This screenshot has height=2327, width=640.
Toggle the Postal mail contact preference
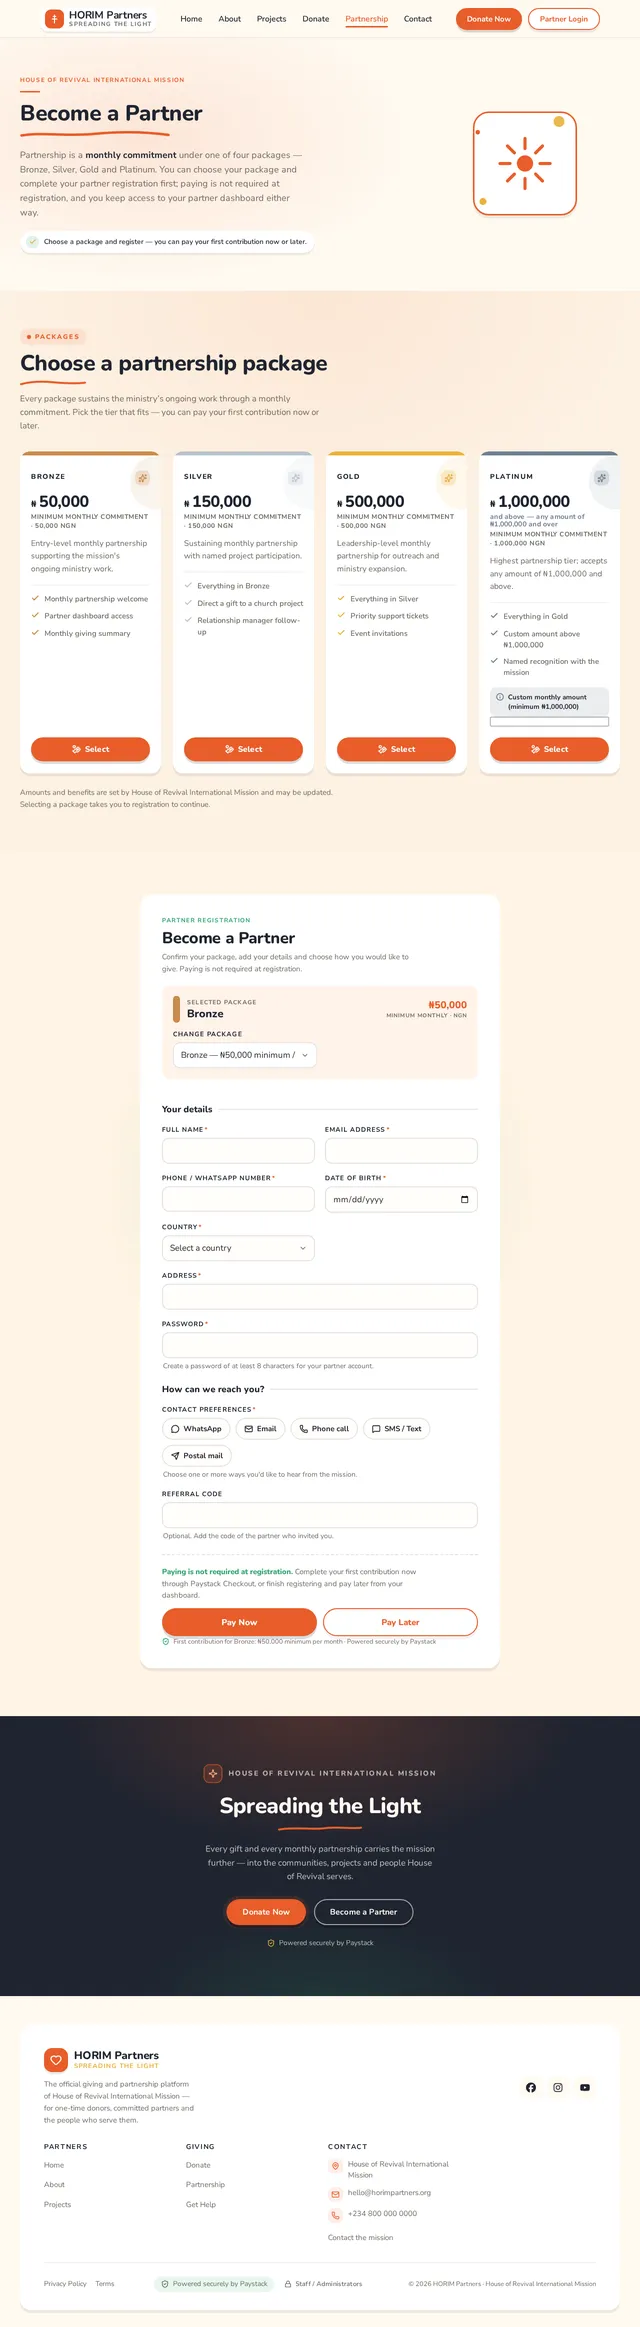tap(197, 1456)
